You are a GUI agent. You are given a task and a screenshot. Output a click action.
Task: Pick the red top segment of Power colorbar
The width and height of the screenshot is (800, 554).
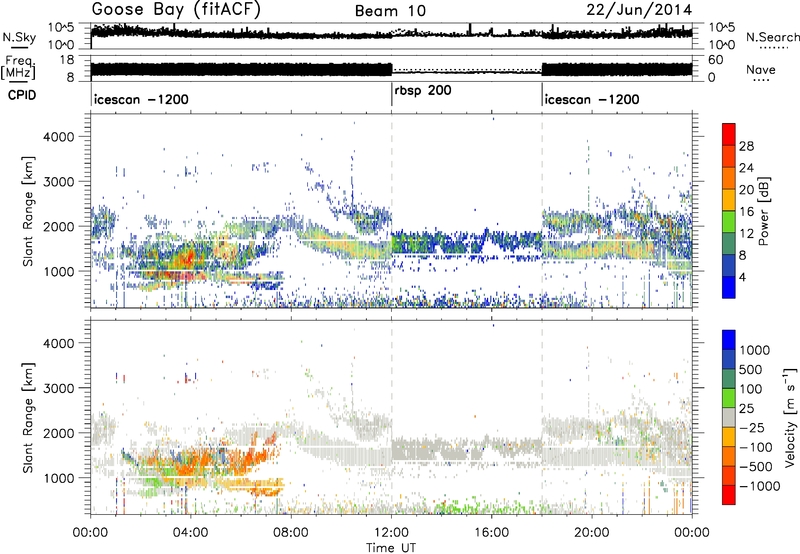click(x=729, y=135)
